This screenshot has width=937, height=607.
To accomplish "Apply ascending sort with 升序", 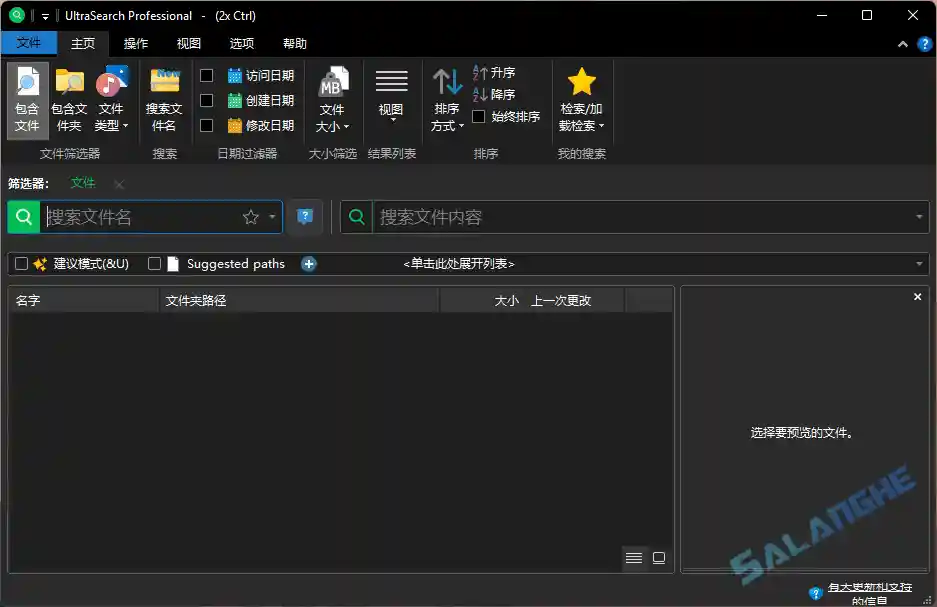I will (496, 72).
